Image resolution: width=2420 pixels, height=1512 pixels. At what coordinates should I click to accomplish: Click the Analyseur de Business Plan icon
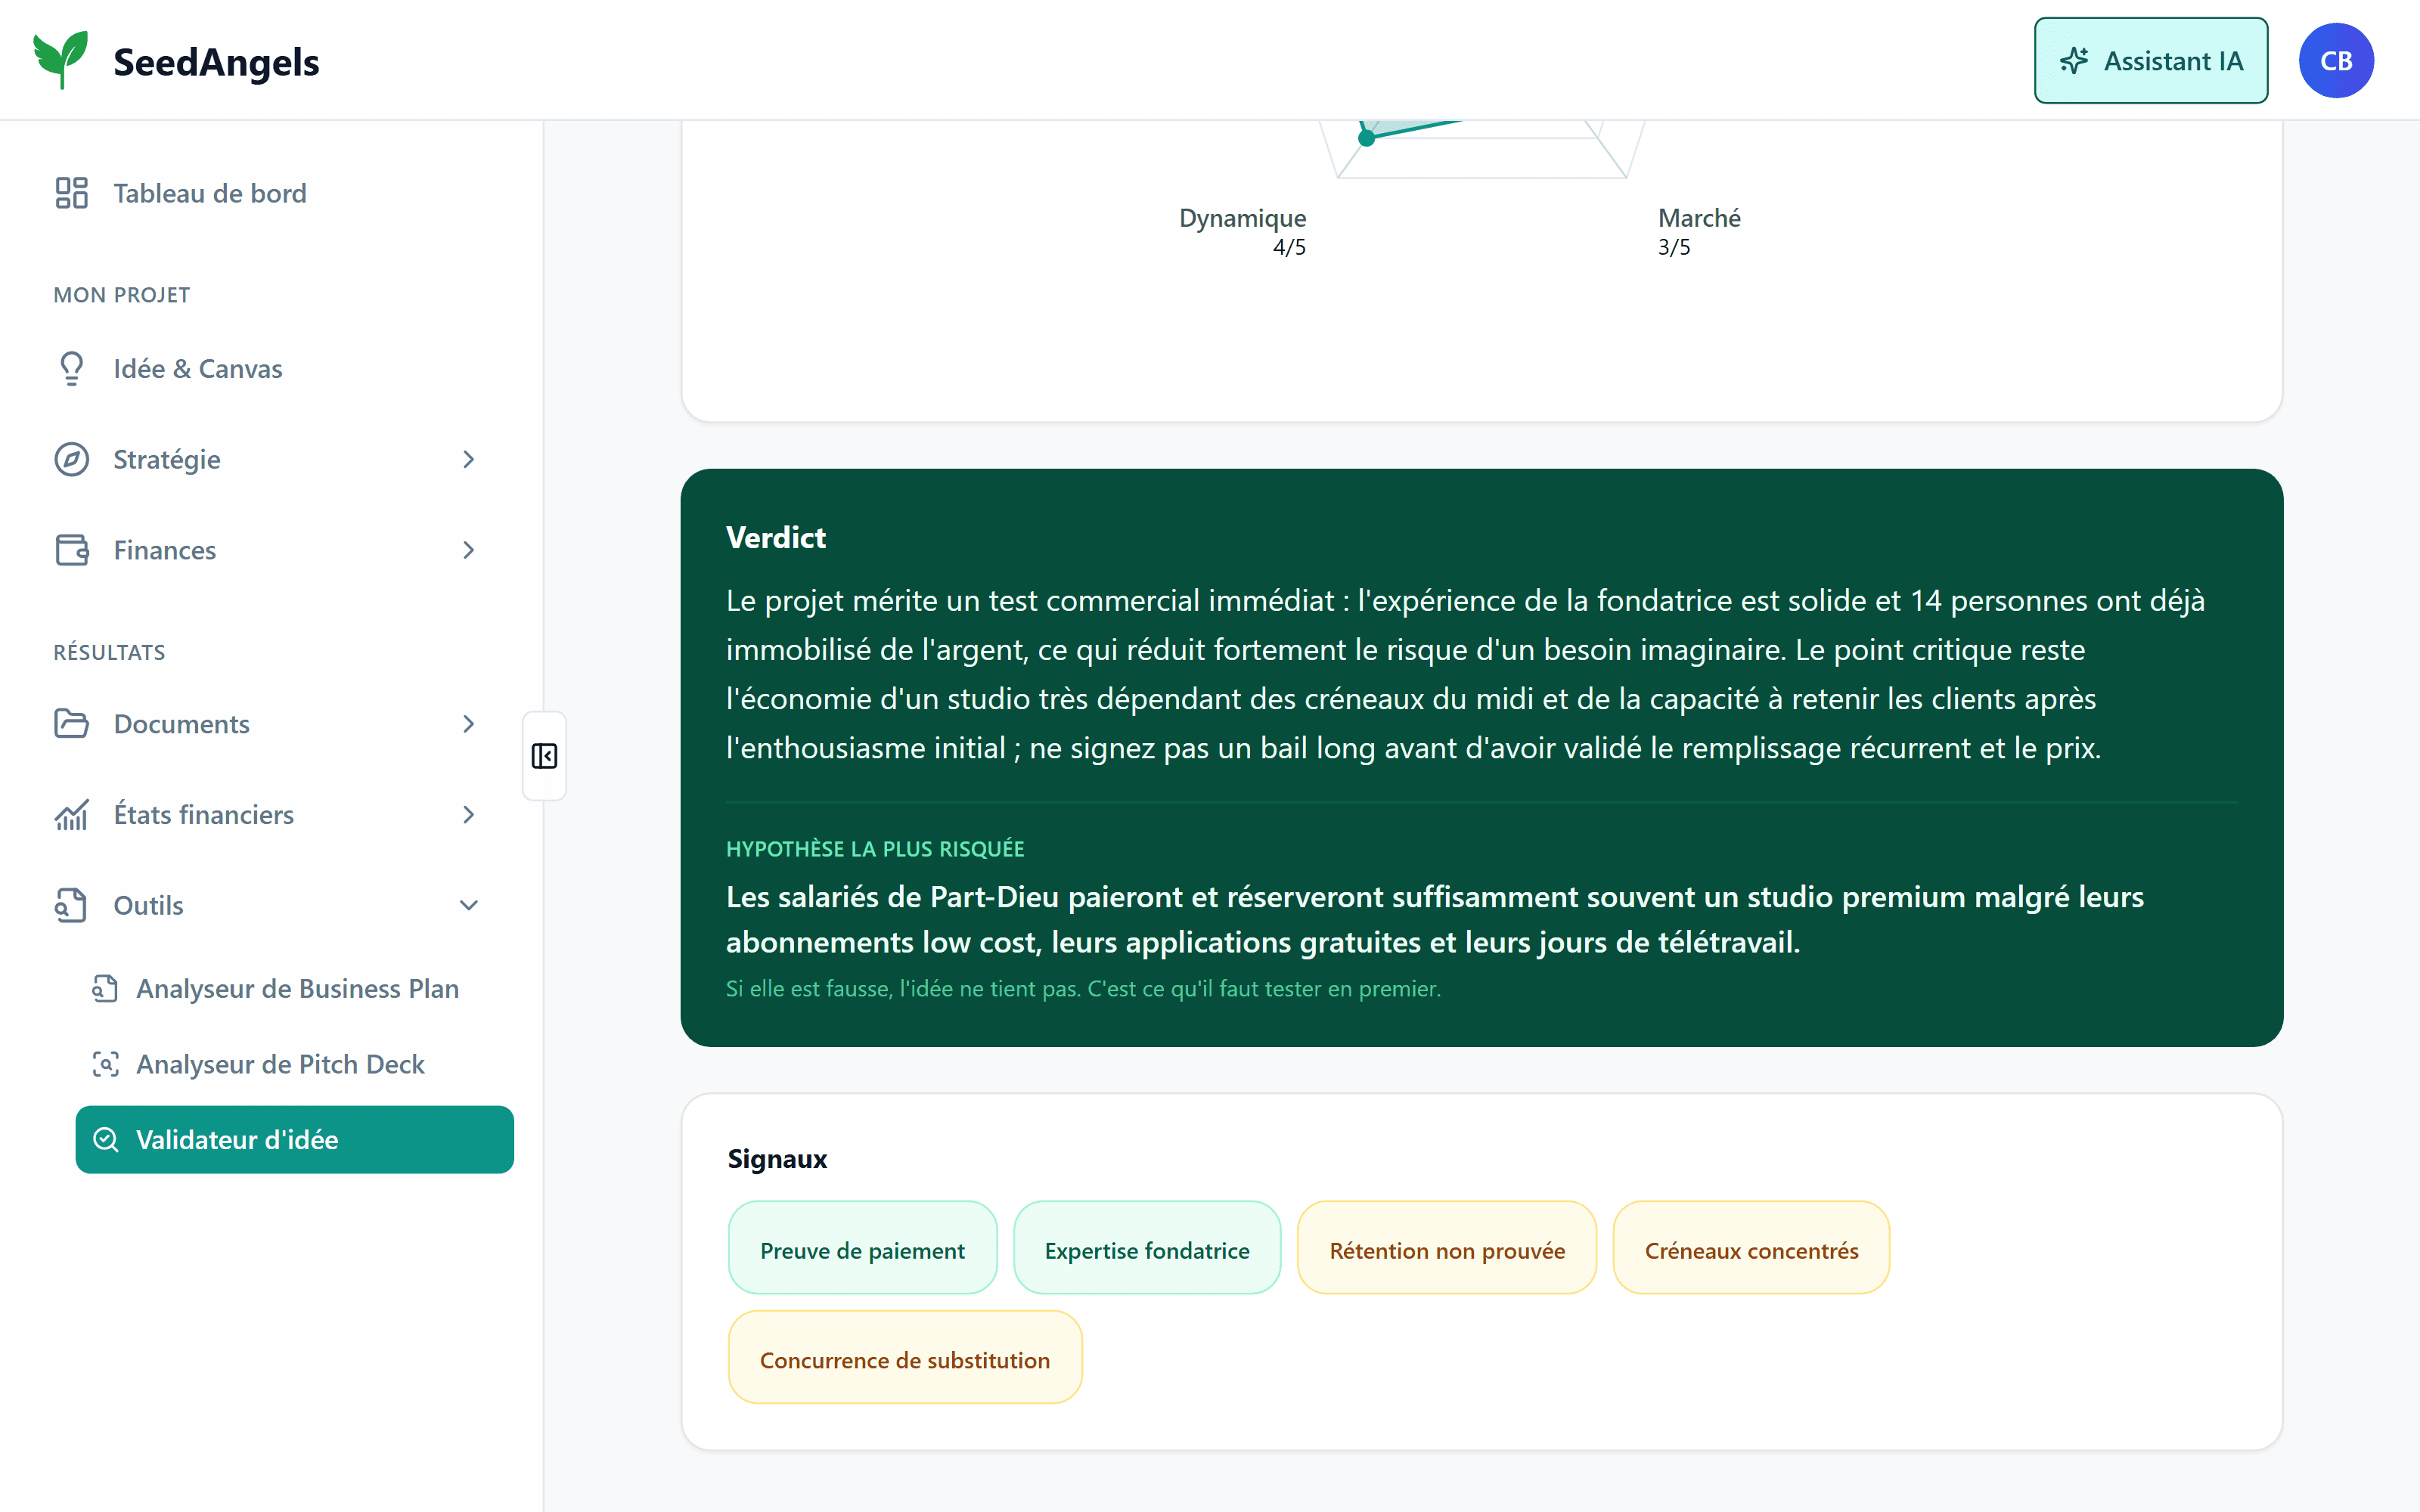(106, 988)
